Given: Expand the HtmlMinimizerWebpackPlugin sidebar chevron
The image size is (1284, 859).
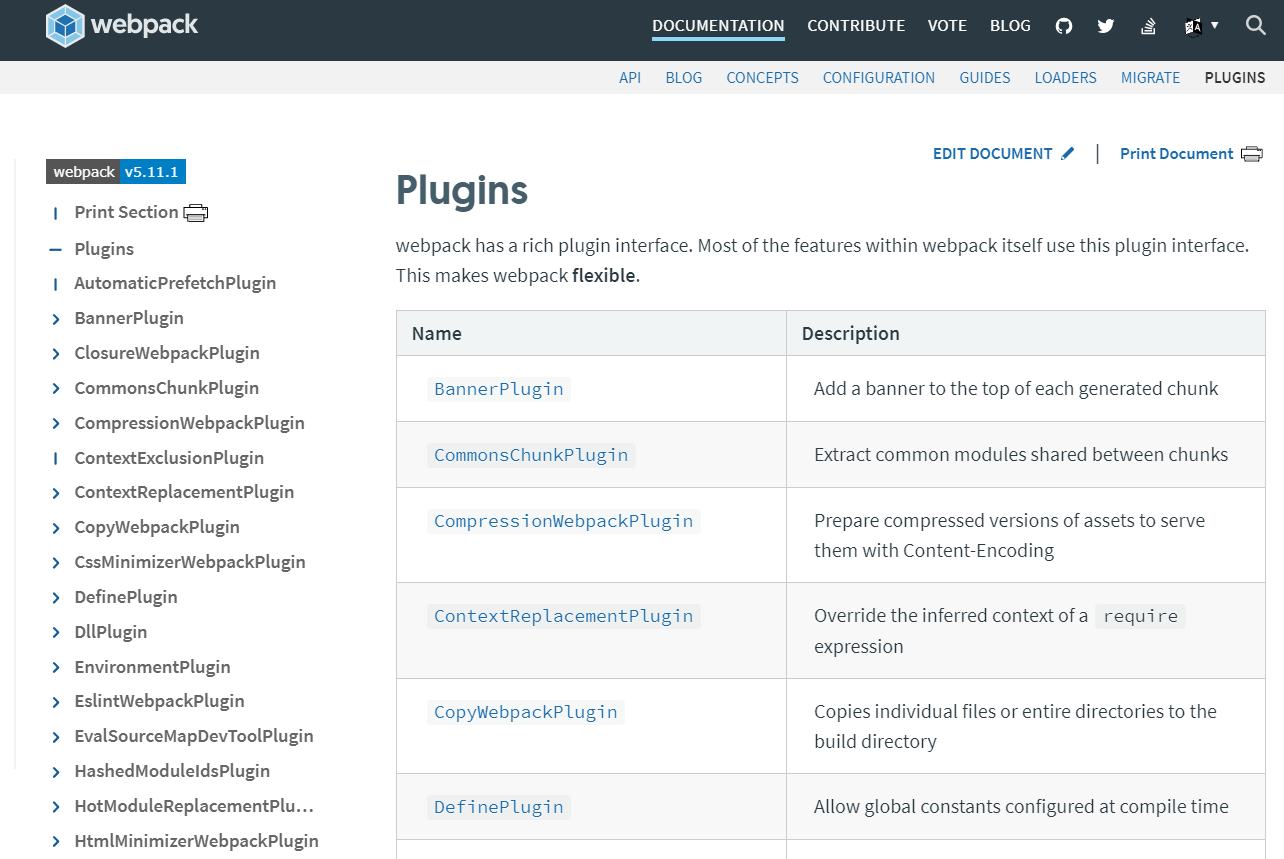Looking at the screenshot, I should click(56, 841).
